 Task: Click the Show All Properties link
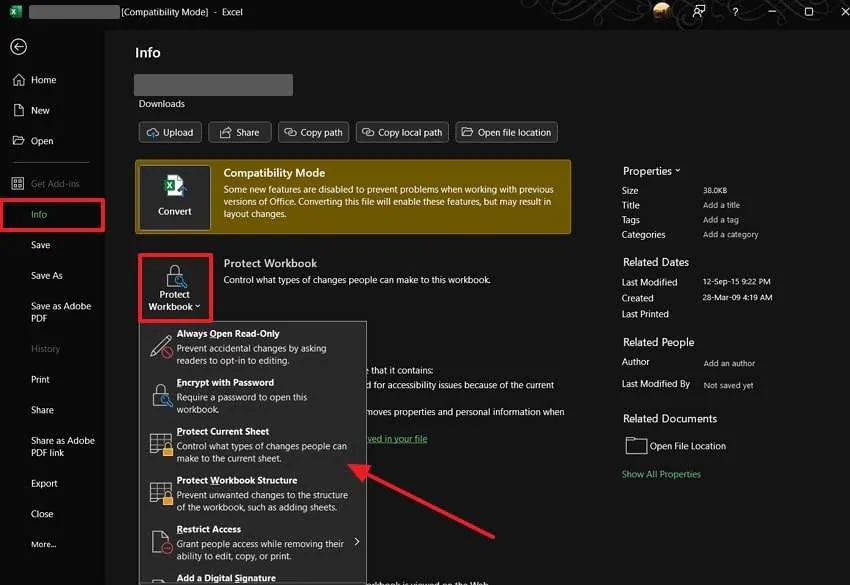[x=661, y=474]
